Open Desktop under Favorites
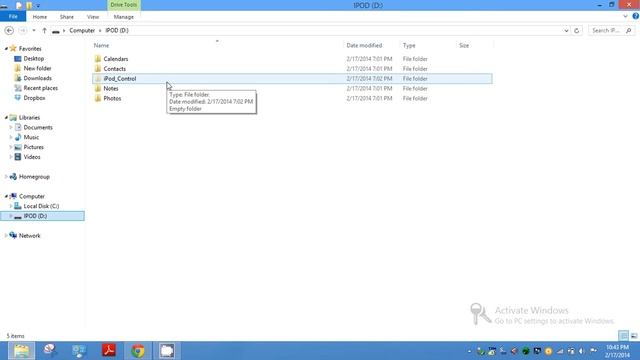The height and width of the screenshot is (360, 640). point(33,58)
